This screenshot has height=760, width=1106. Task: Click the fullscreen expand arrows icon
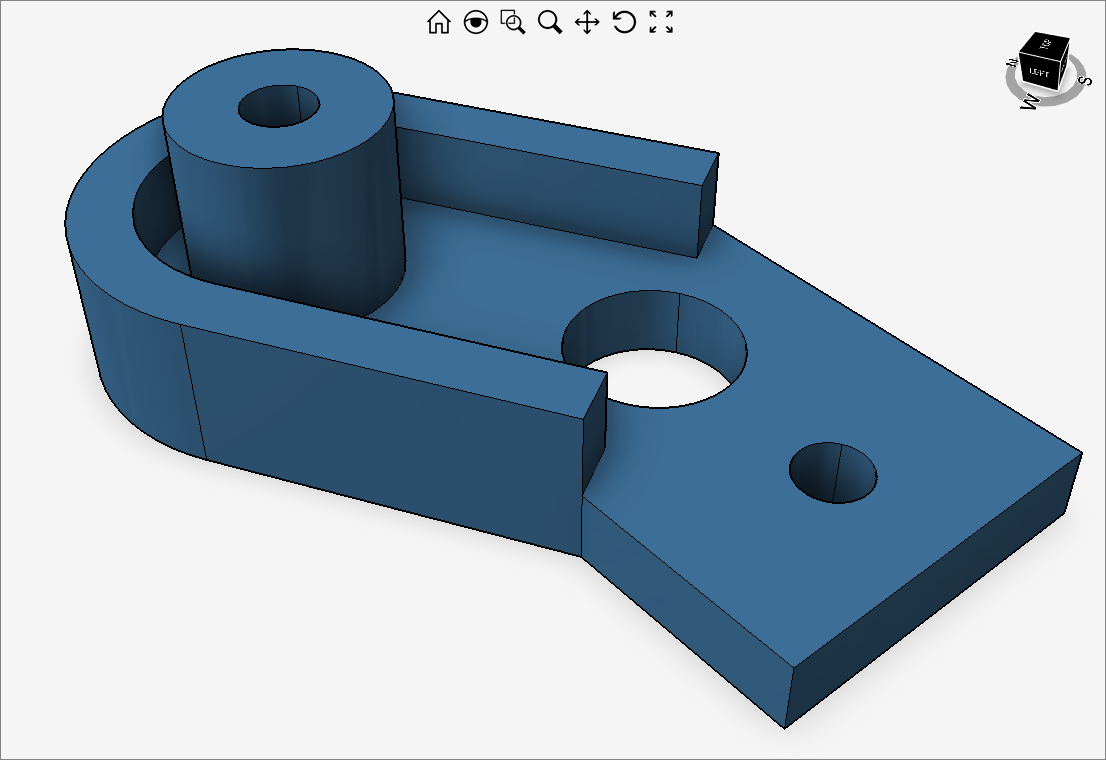pos(661,22)
